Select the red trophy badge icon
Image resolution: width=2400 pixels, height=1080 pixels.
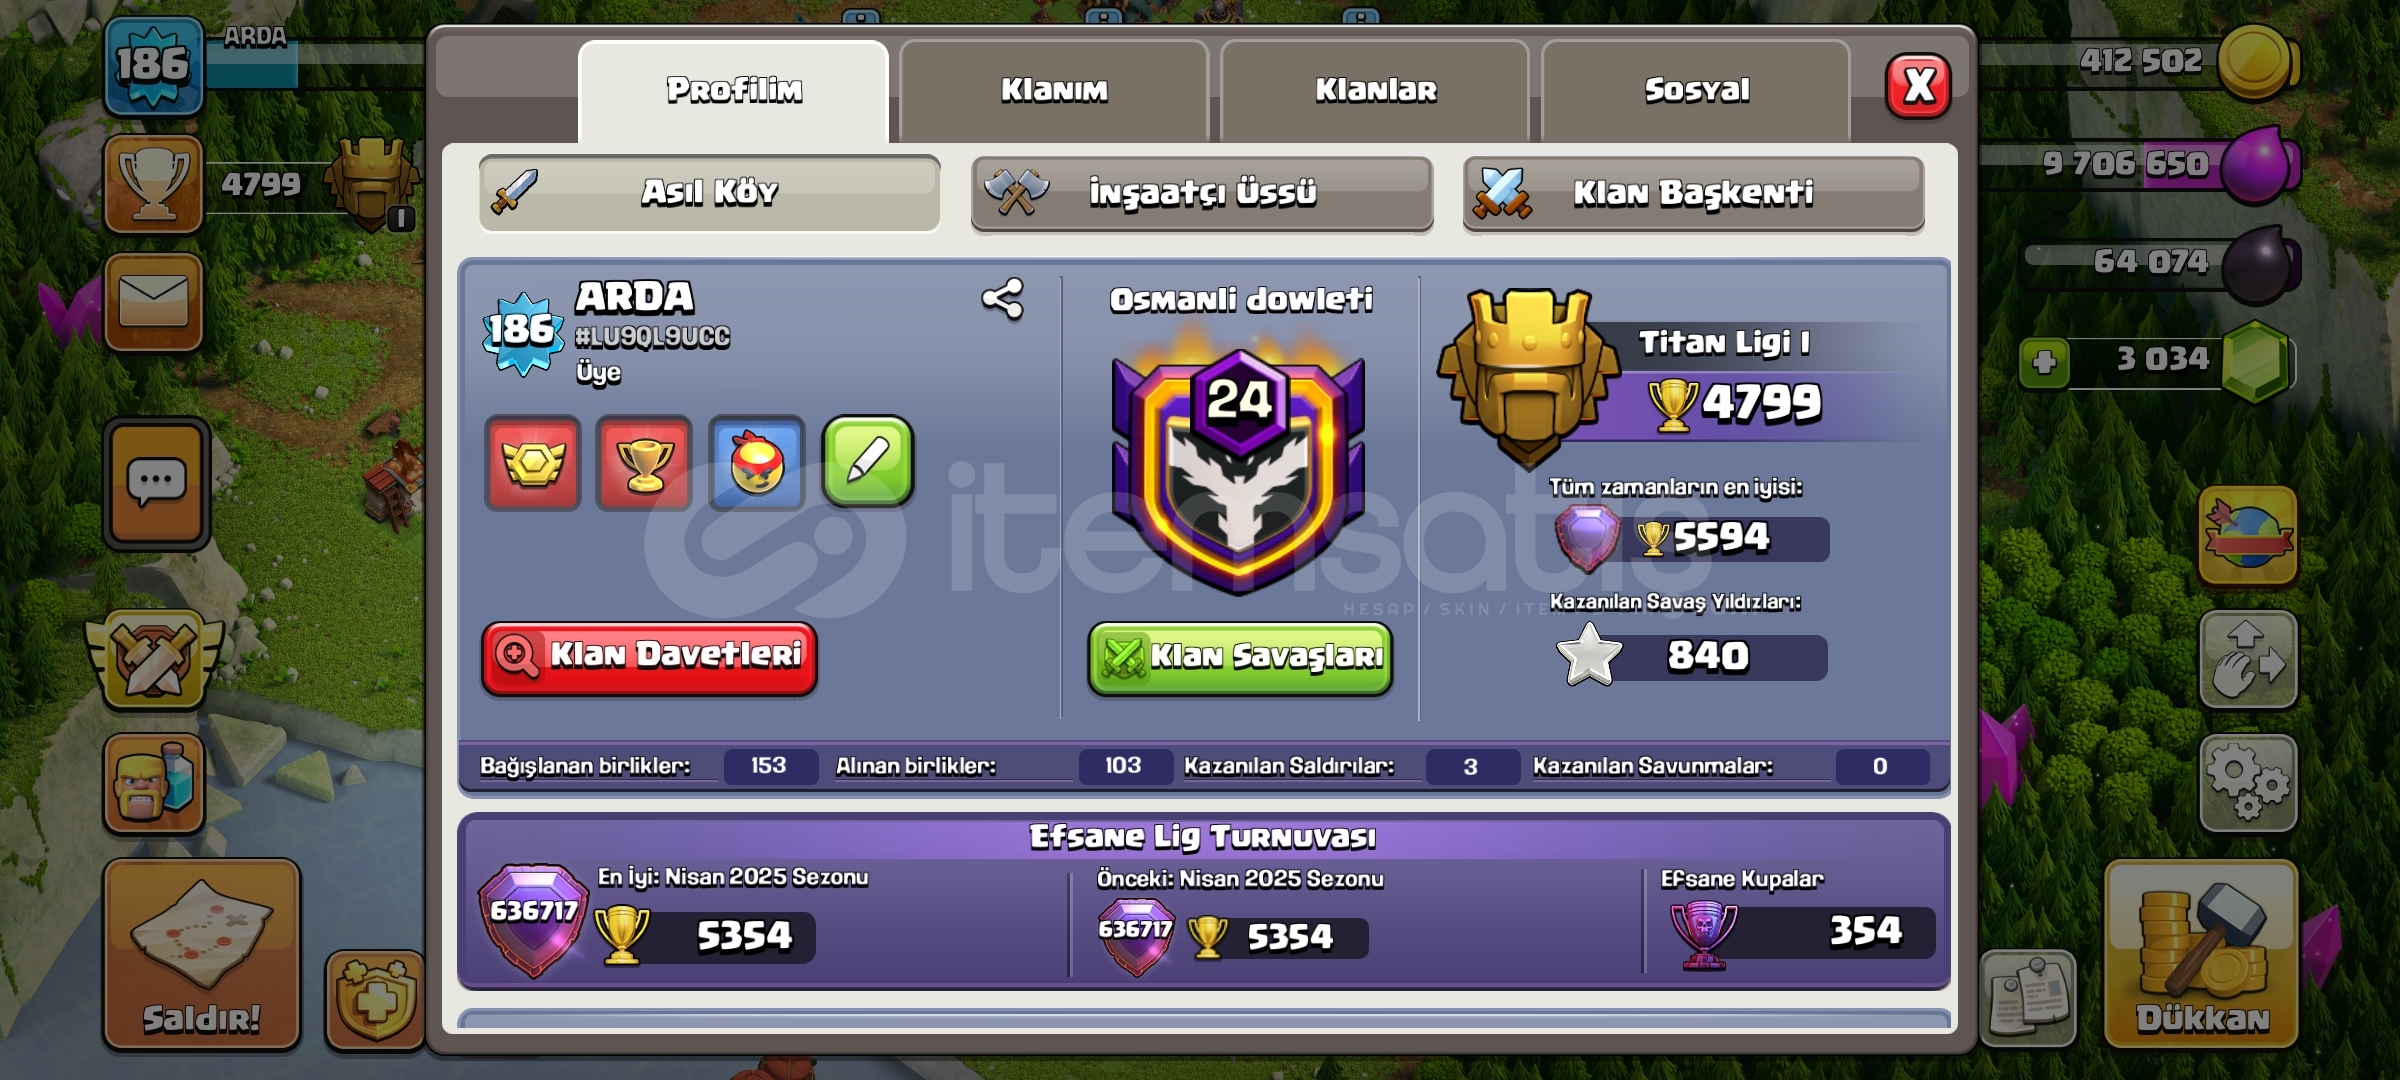coord(644,463)
